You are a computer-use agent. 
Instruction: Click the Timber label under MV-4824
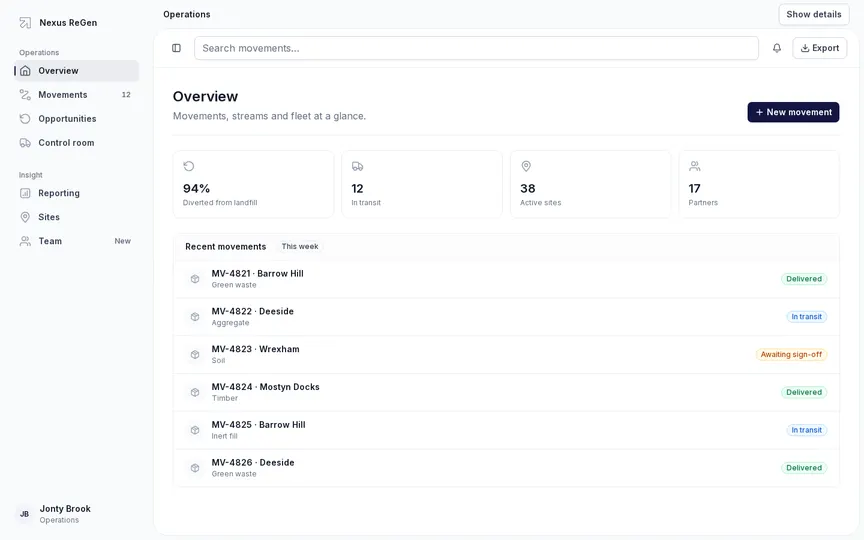225,398
